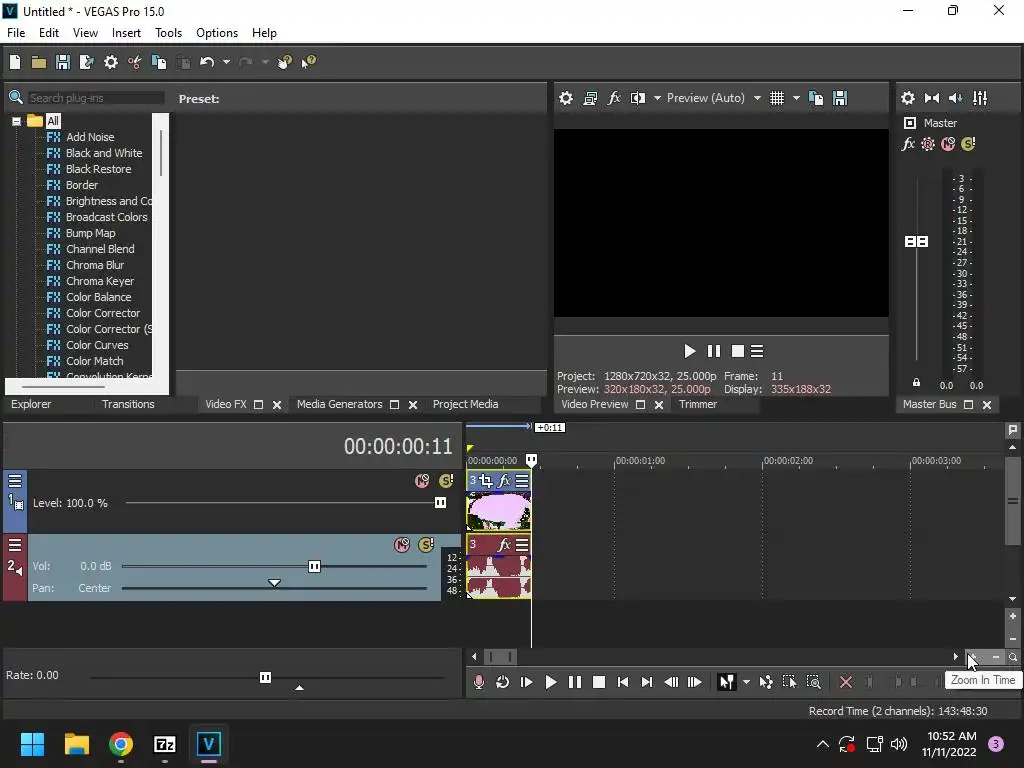Toggle preview overlays grid icon
Screen dimensions: 1024x768
point(776,98)
